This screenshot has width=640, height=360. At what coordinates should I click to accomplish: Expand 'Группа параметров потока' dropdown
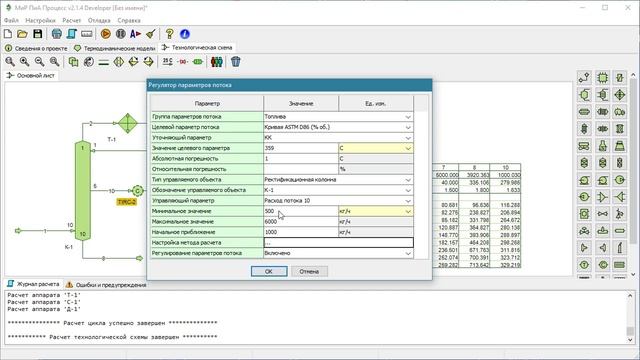point(408,117)
